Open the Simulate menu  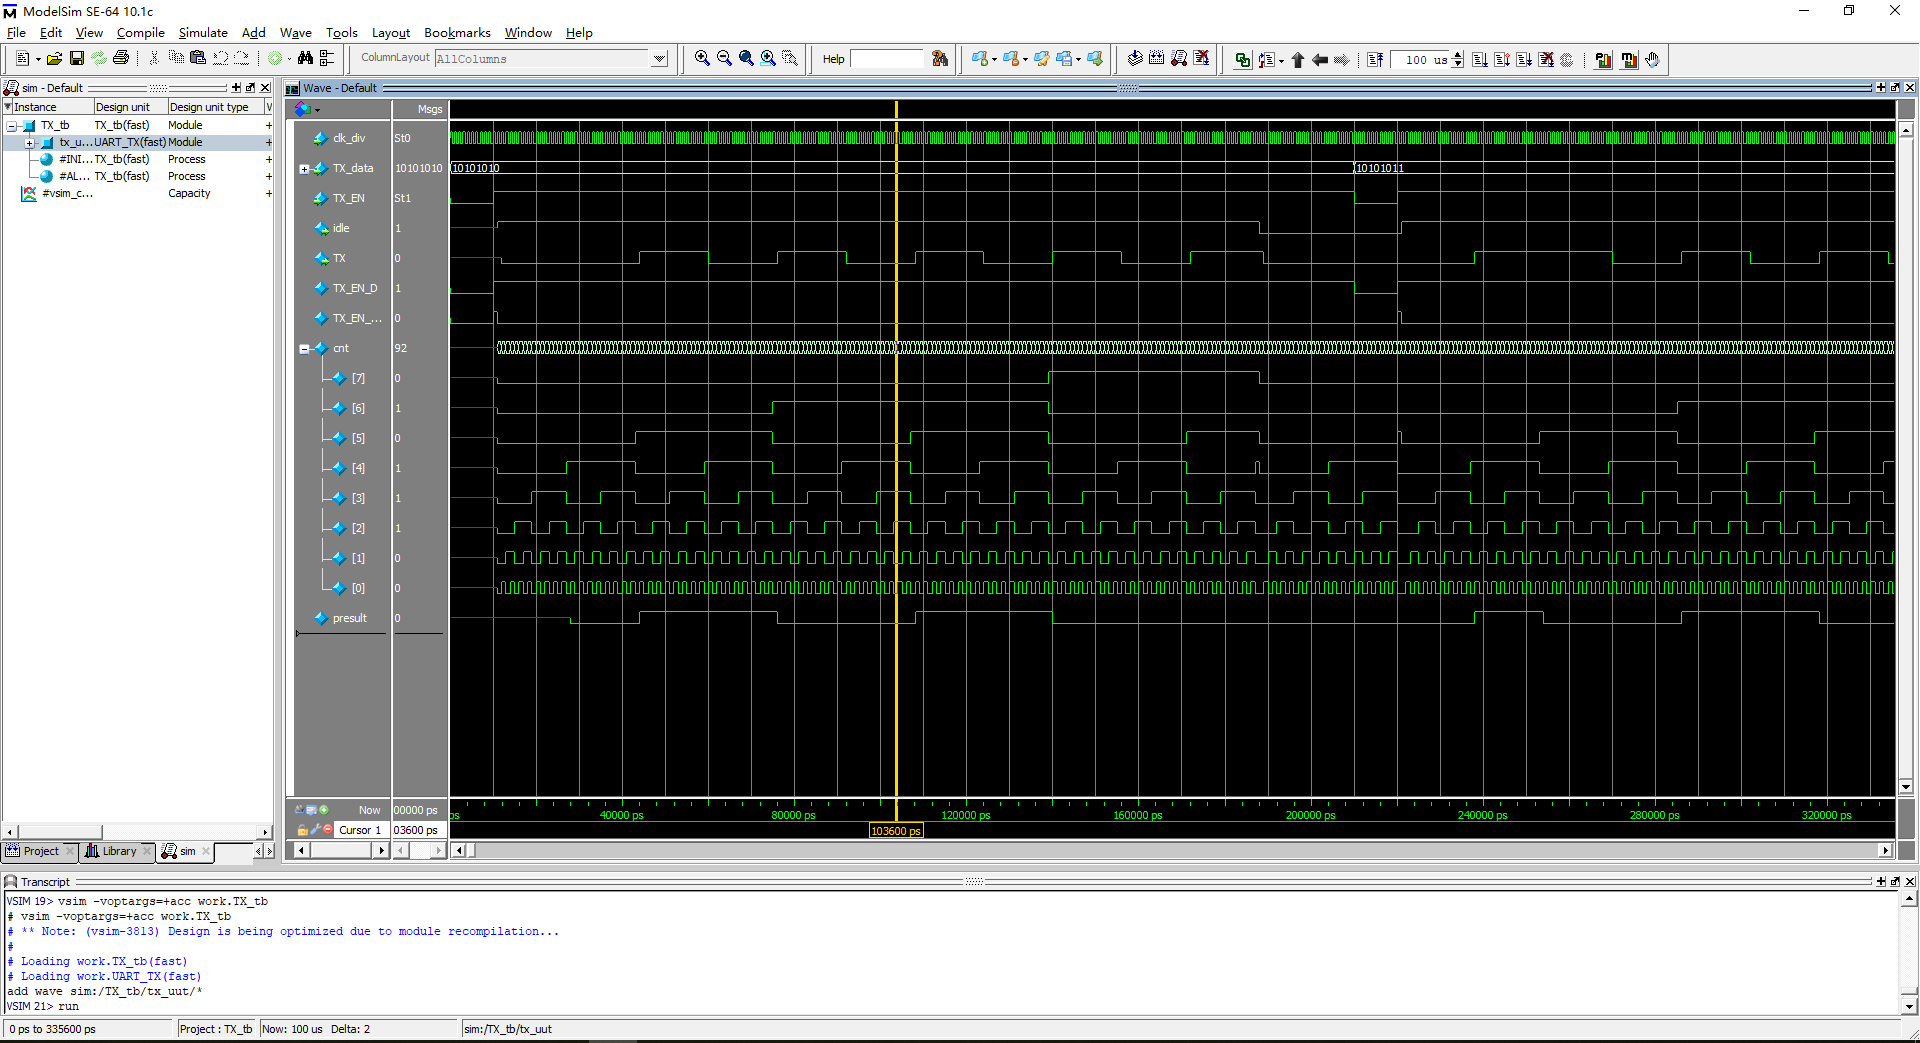click(202, 33)
